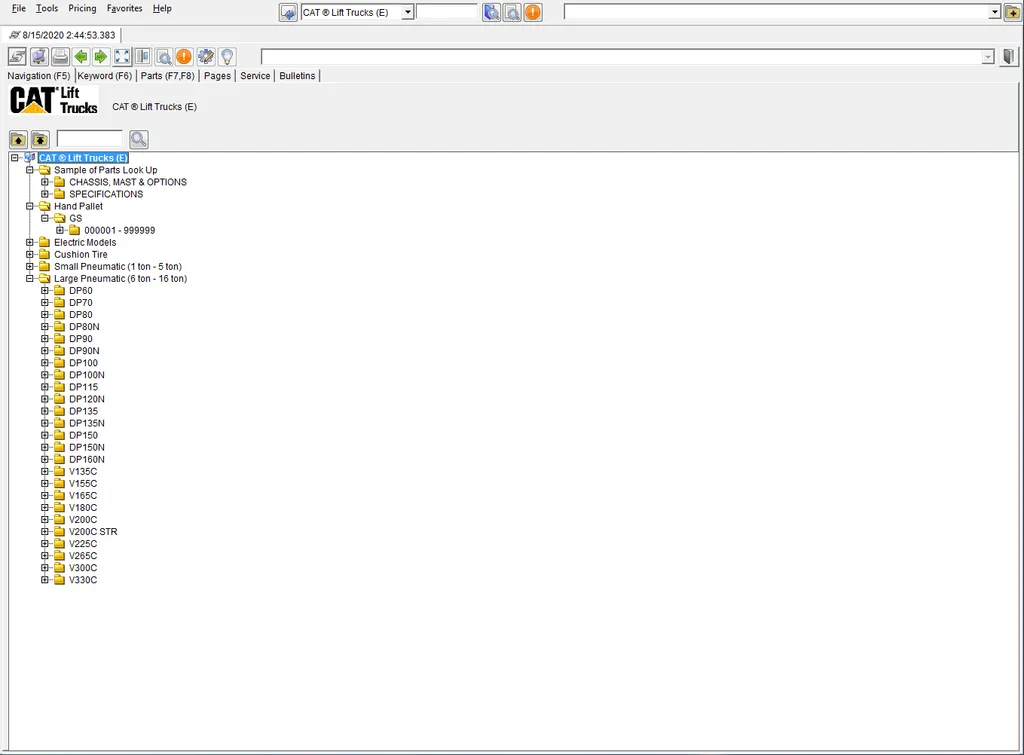Click the S-logo icon in the main toolbar
Image resolution: width=1024 pixels, height=755 pixels.
(x=18, y=57)
